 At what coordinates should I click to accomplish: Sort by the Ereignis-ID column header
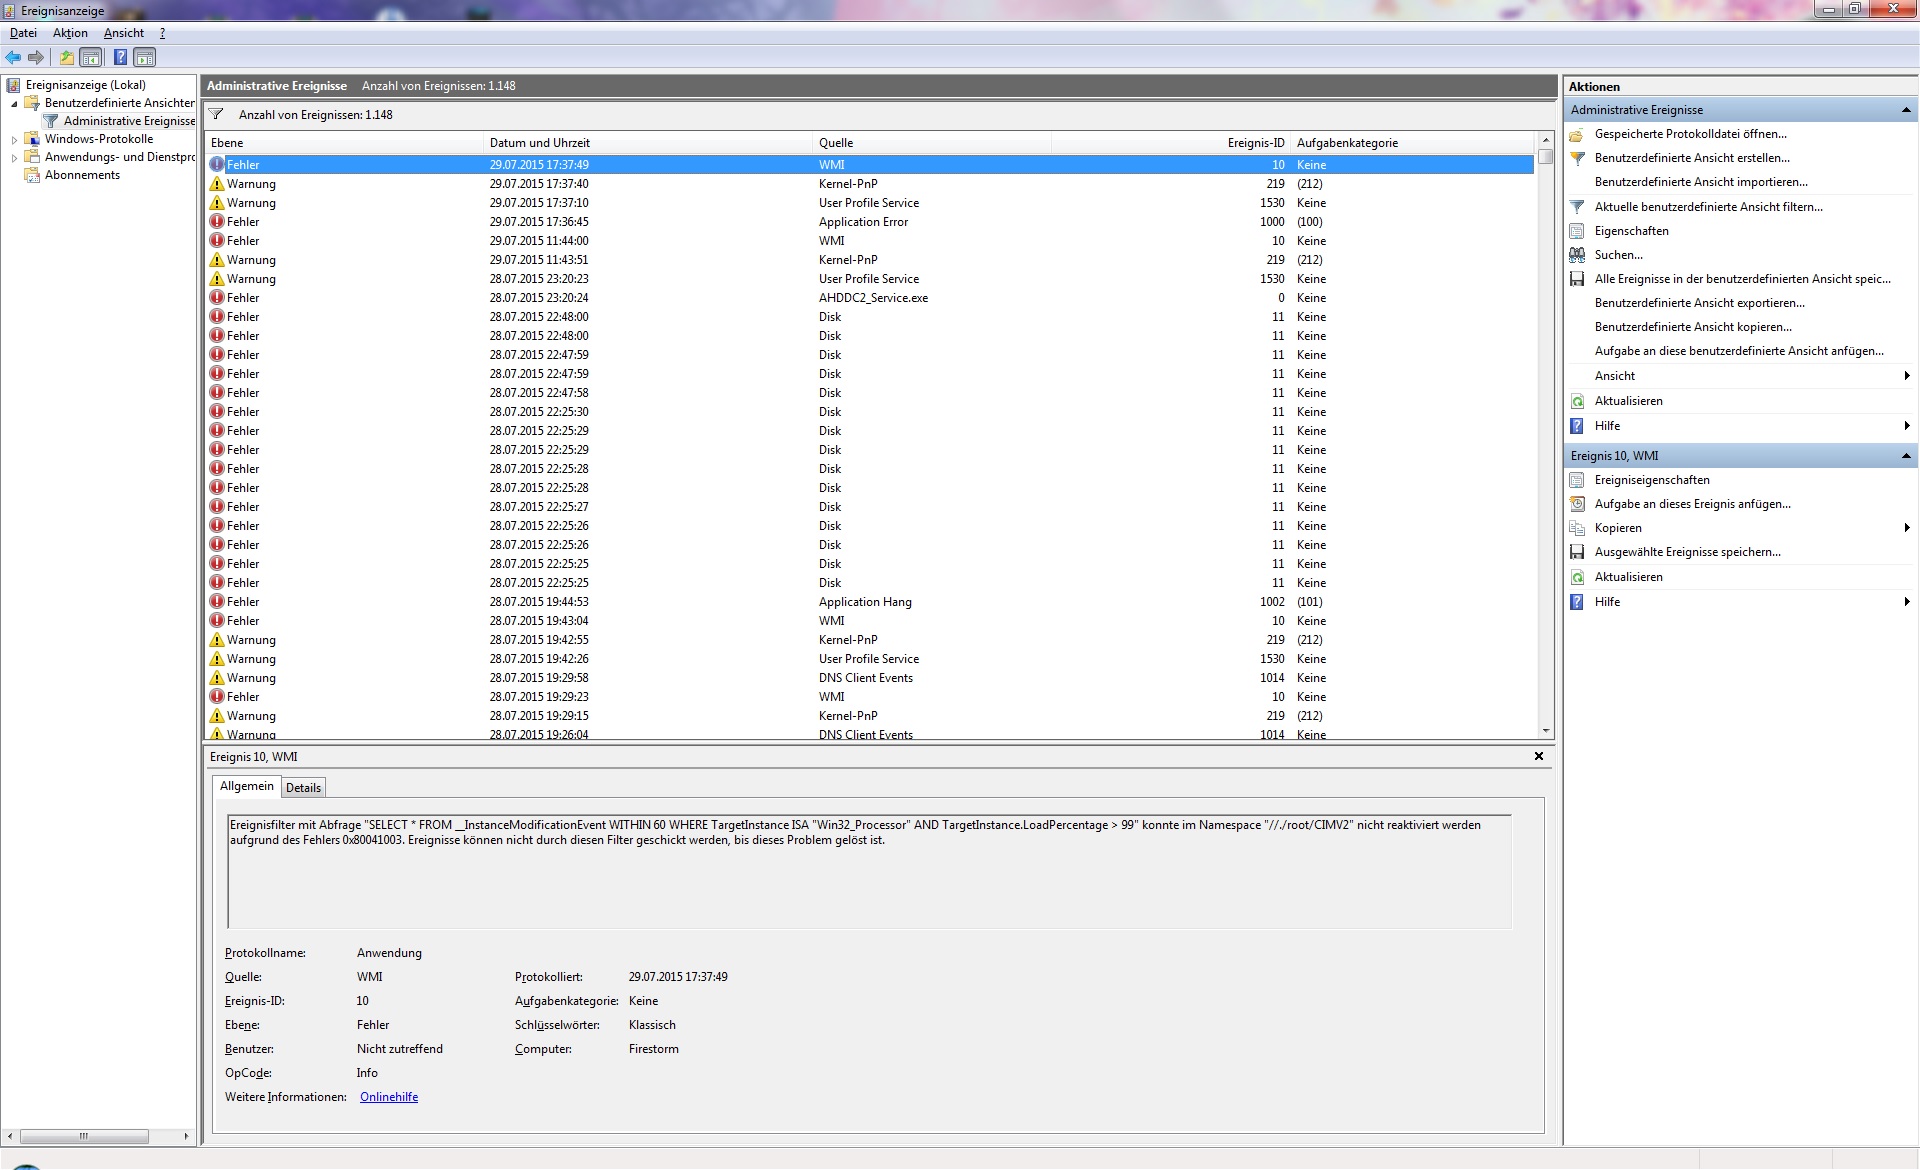click(x=1255, y=143)
